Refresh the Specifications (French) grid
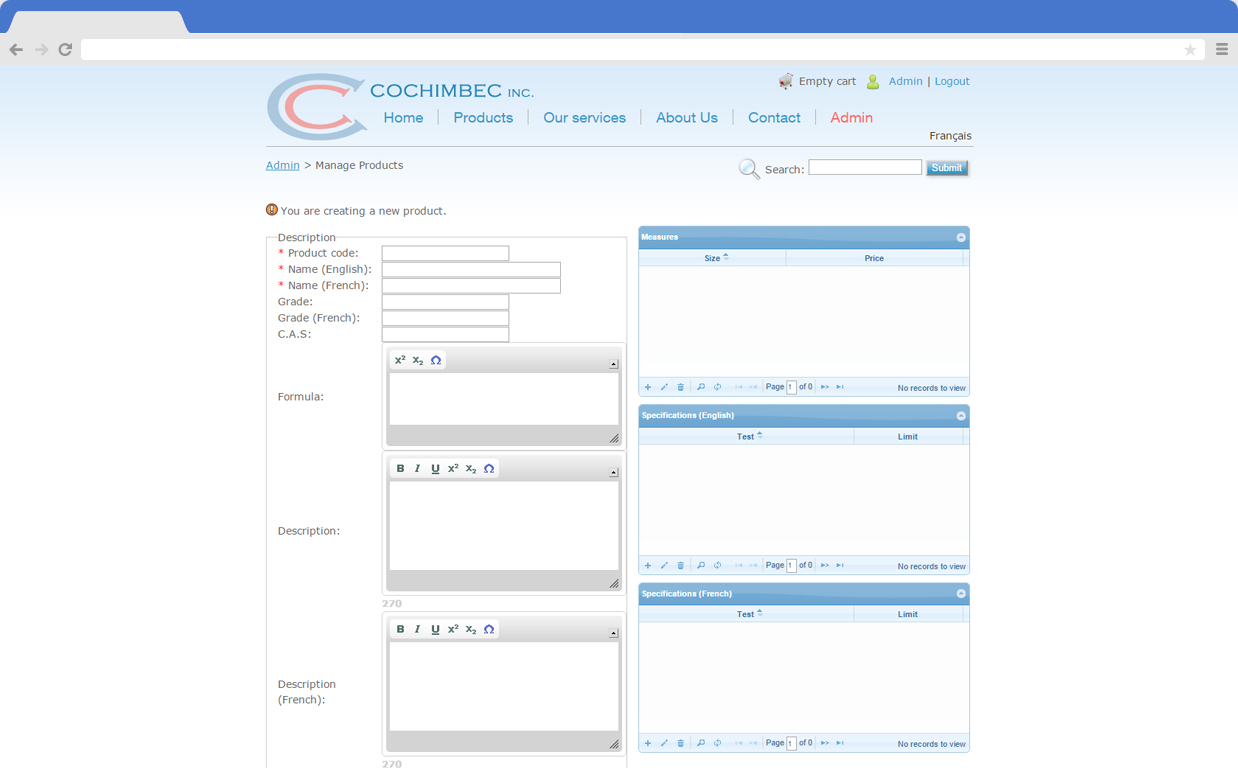Screen dimensions: 1238x768 (717, 743)
